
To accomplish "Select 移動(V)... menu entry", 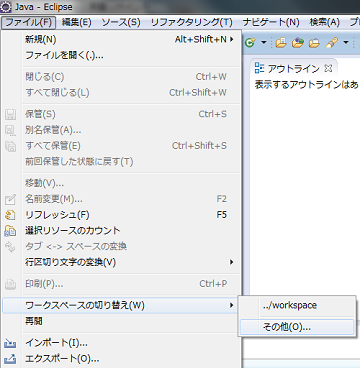I will [x=121, y=183].
